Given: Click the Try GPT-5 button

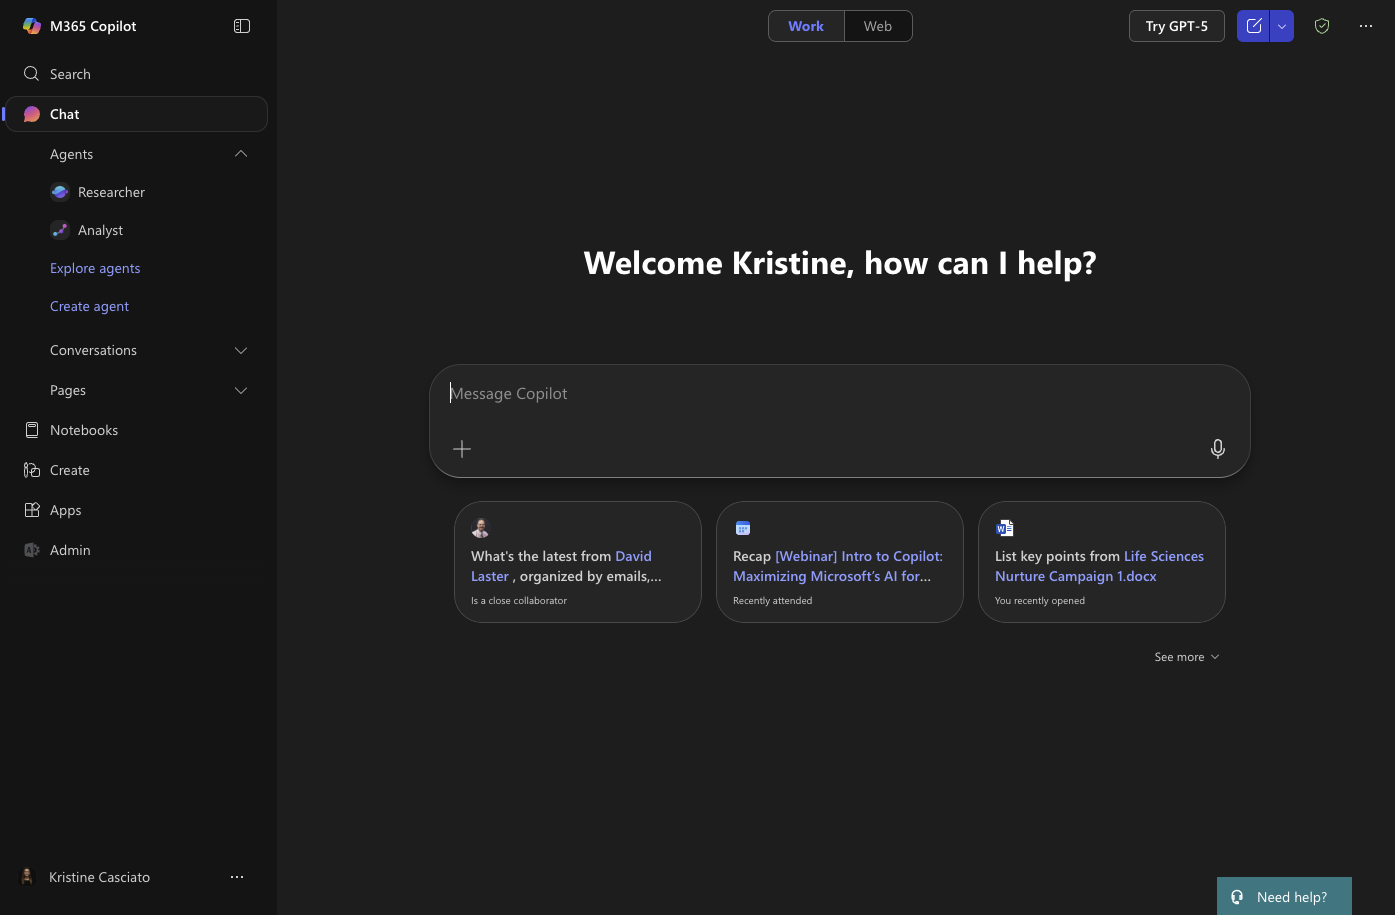Looking at the screenshot, I should (1176, 26).
